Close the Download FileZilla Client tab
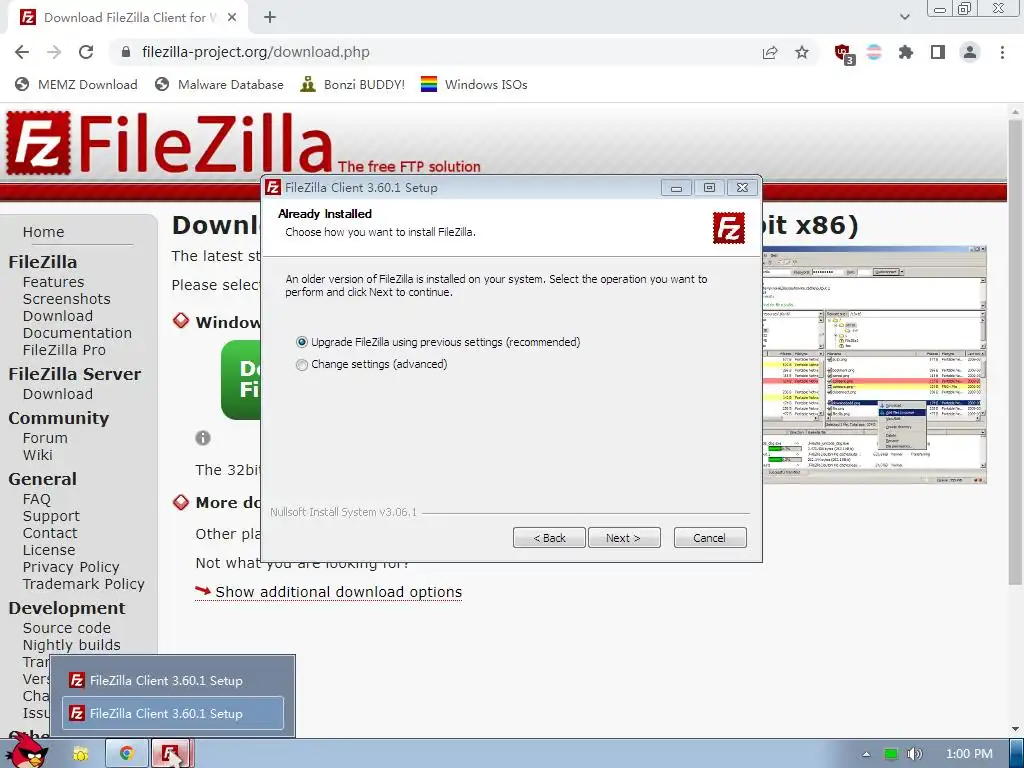1024x768 pixels. pos(232,18)
